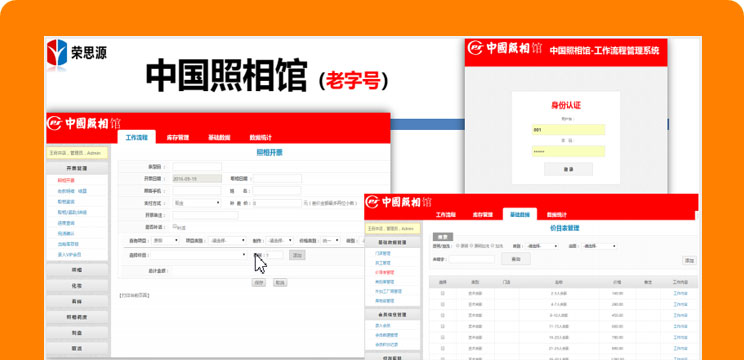Click the 取消 button in the 照相开票 form

pos(280,282)
